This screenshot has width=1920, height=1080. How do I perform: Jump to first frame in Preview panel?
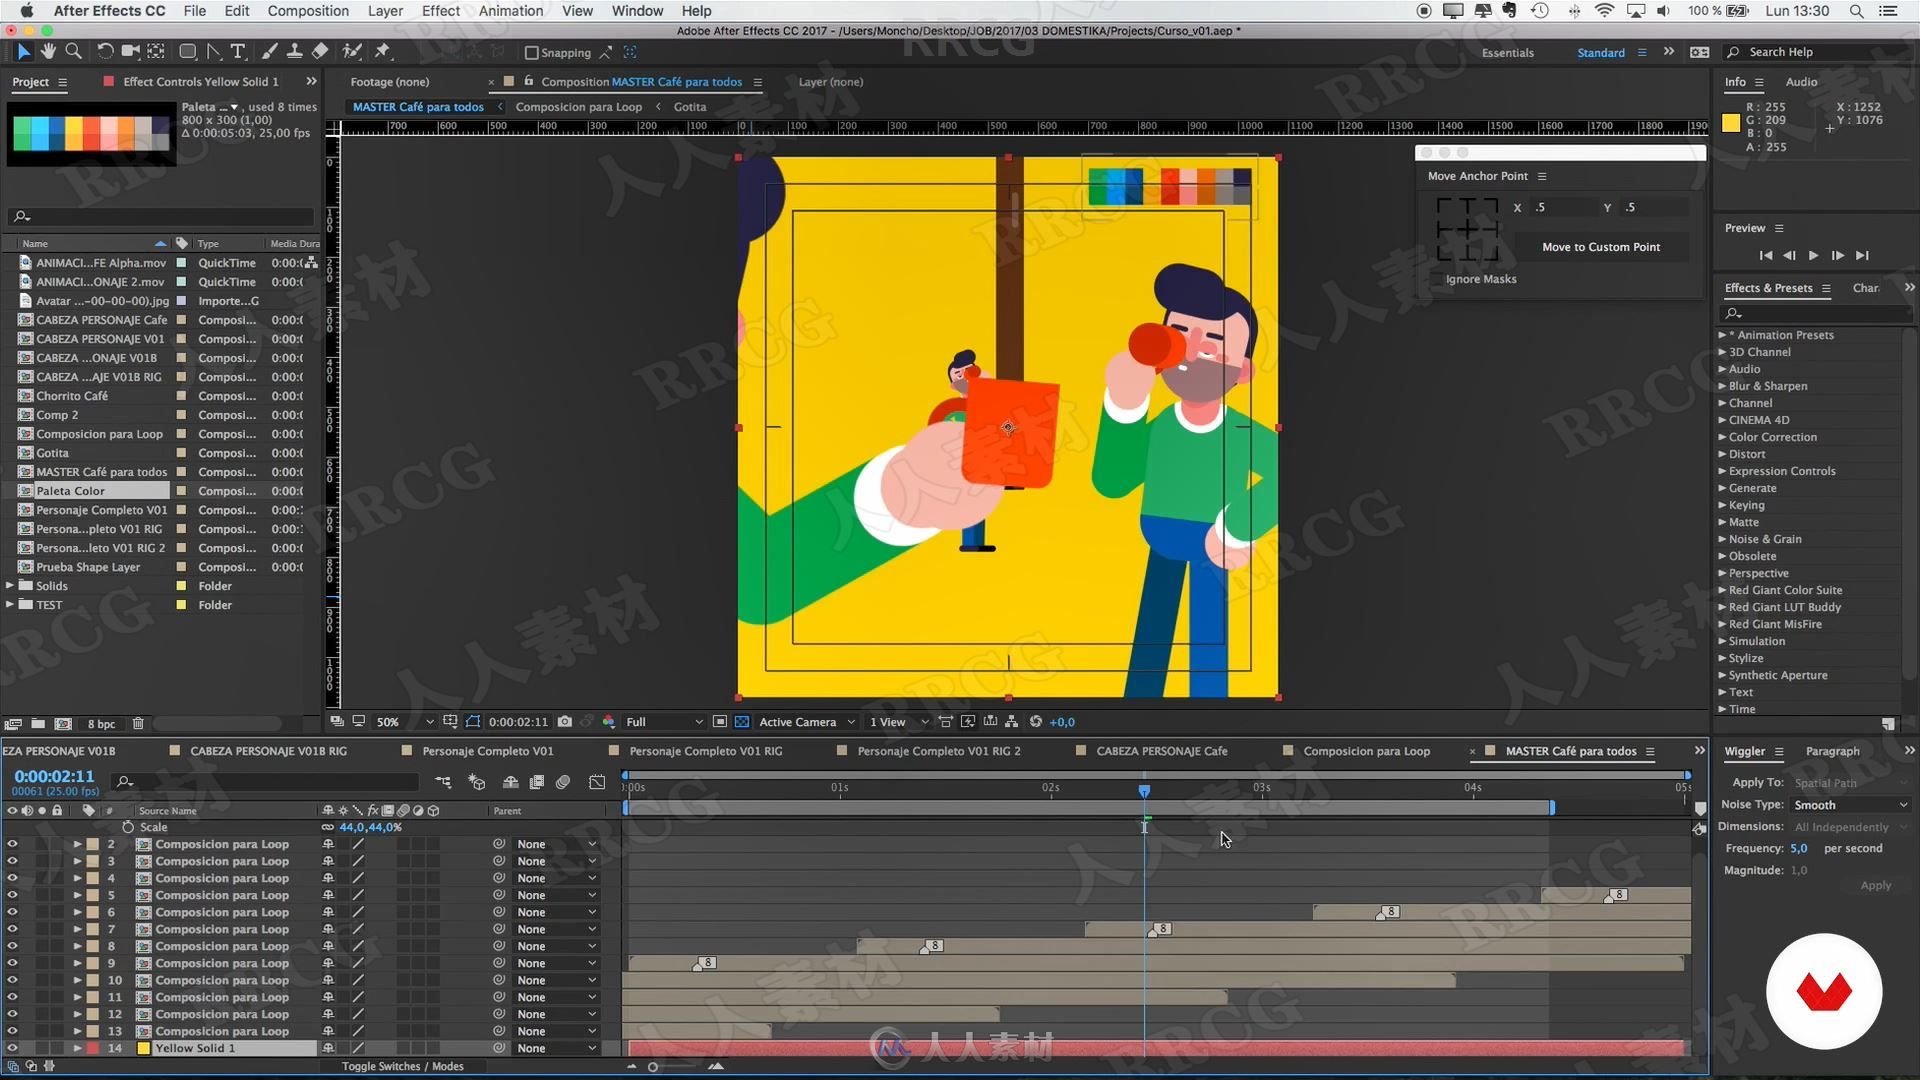click(x=1765, y=255)
